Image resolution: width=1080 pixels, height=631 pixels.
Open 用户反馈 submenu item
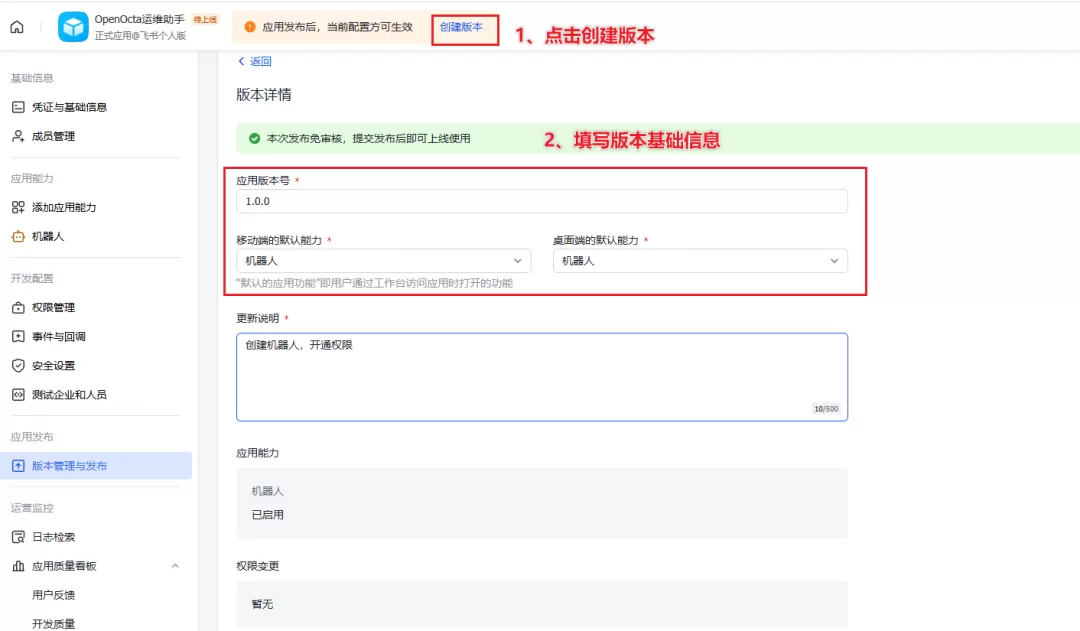(x=54, y=595)
